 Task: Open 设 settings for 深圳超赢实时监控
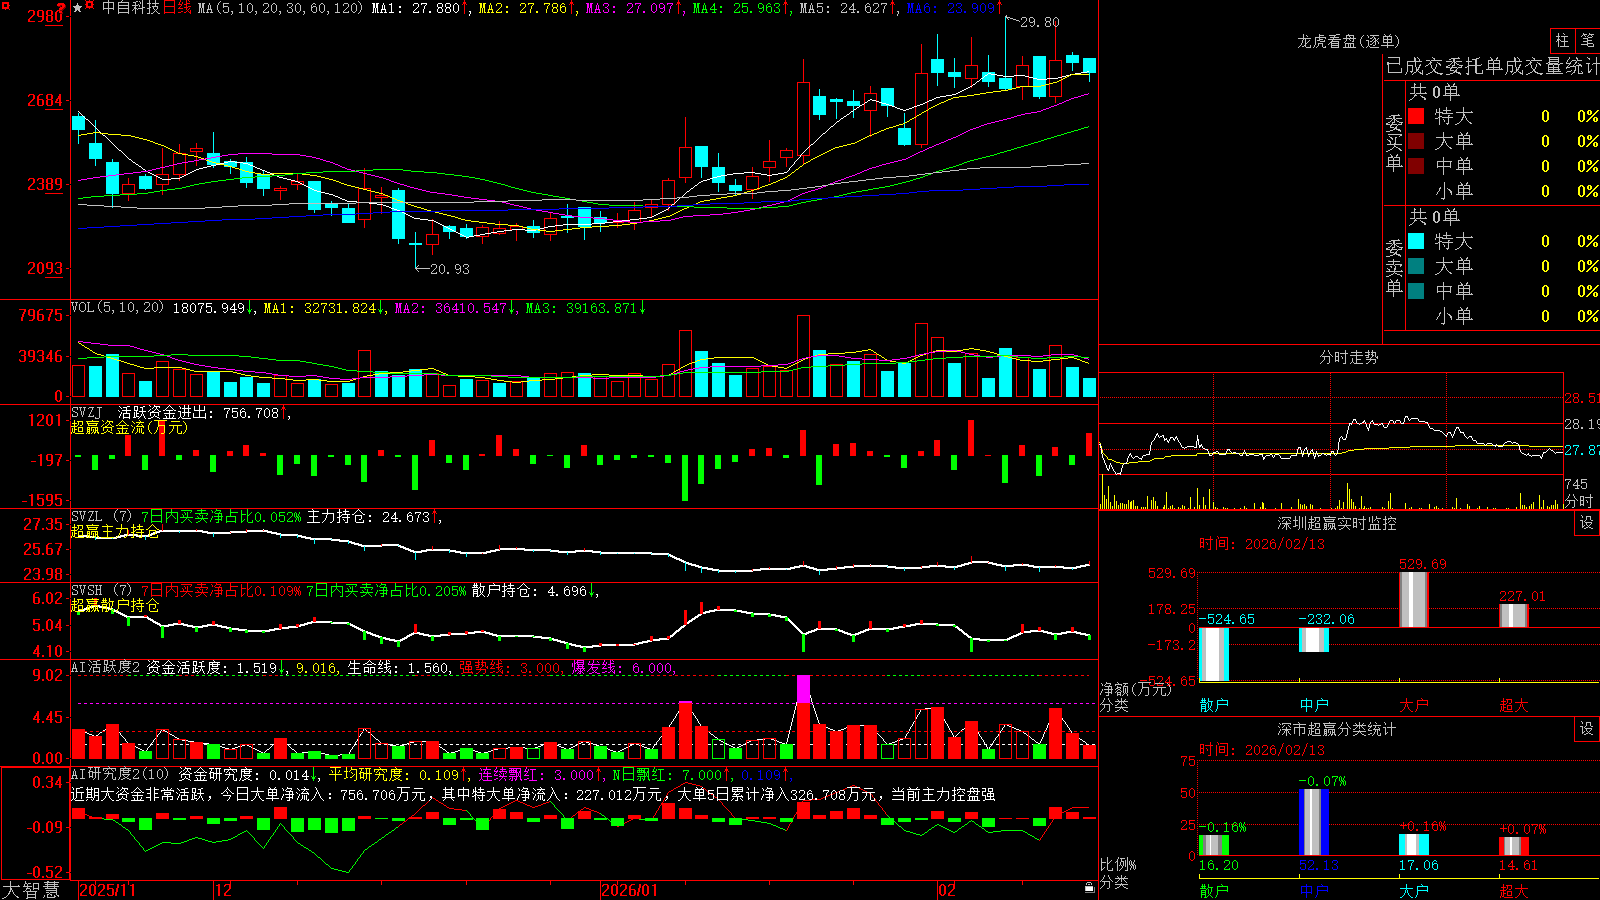pos(1587,523)
